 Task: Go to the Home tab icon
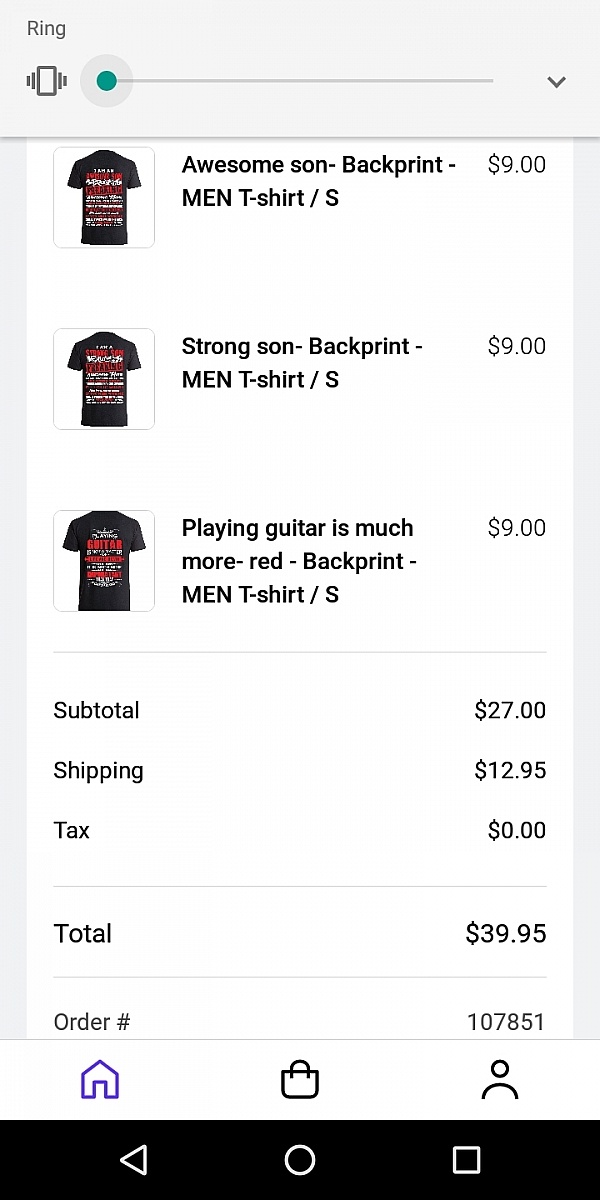[100, 1080]
